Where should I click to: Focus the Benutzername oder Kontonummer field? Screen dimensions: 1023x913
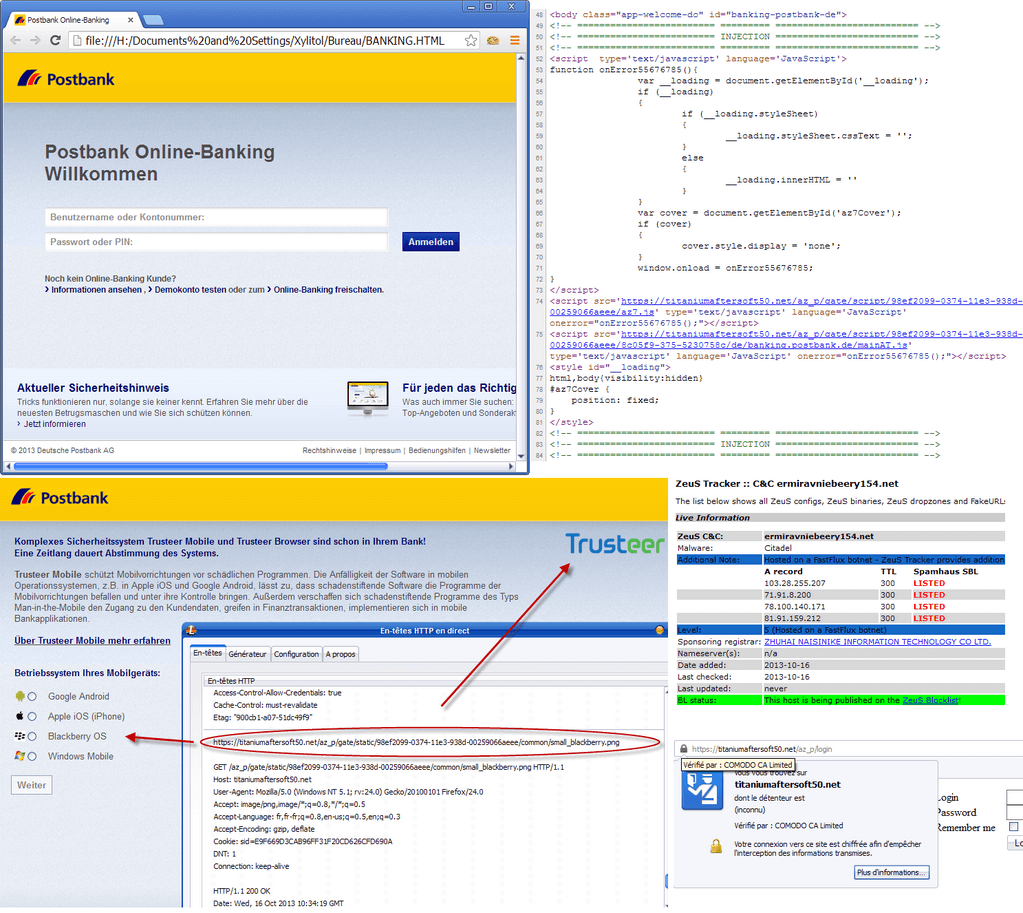point(216,217)
